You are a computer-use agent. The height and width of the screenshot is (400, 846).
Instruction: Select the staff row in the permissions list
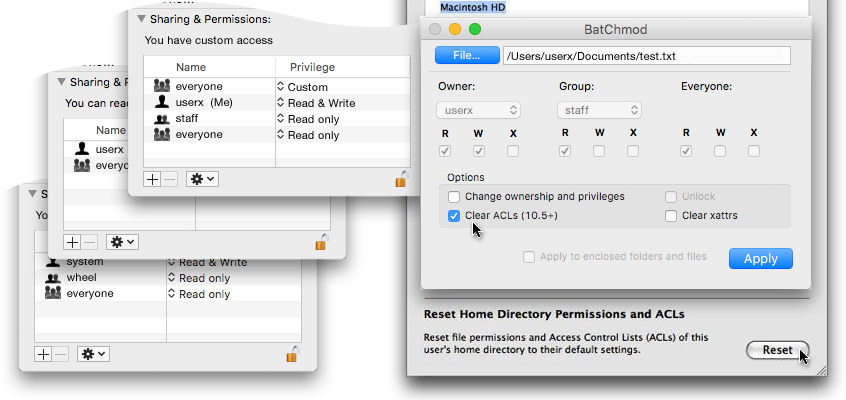tap(277, 119)
